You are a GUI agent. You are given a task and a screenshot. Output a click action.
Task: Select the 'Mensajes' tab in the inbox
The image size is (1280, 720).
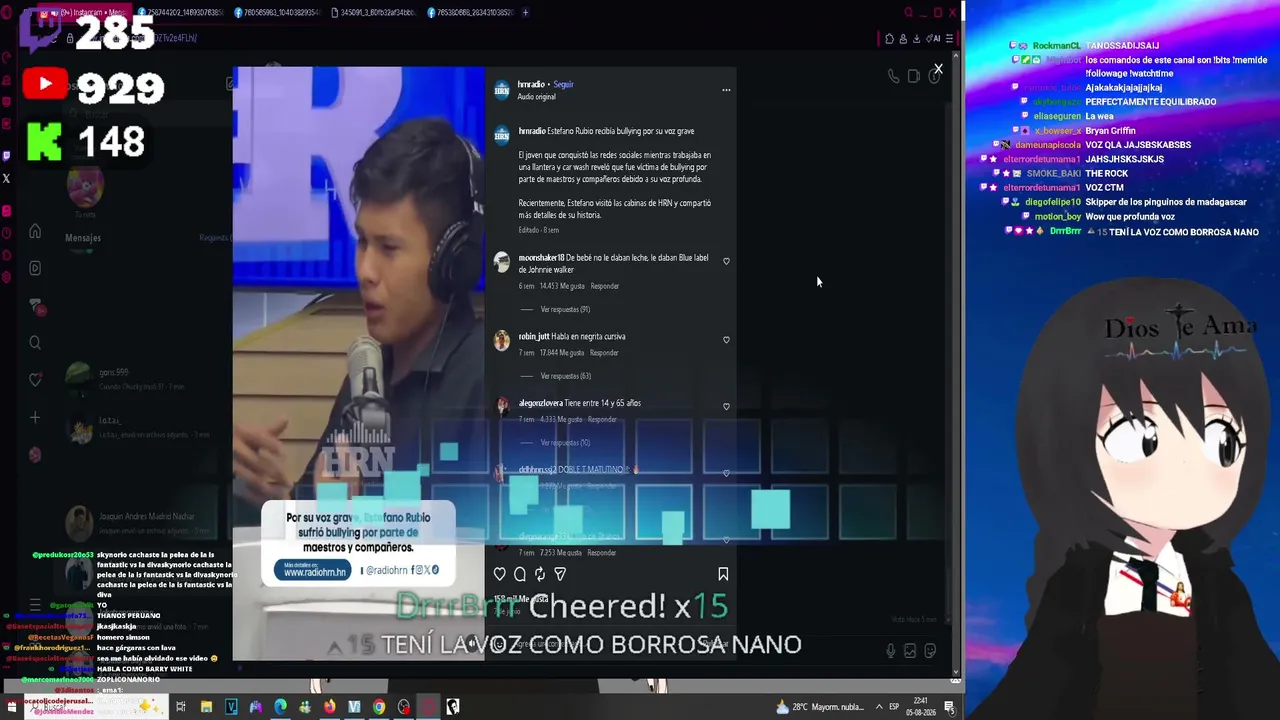click(x=83, y=238)
